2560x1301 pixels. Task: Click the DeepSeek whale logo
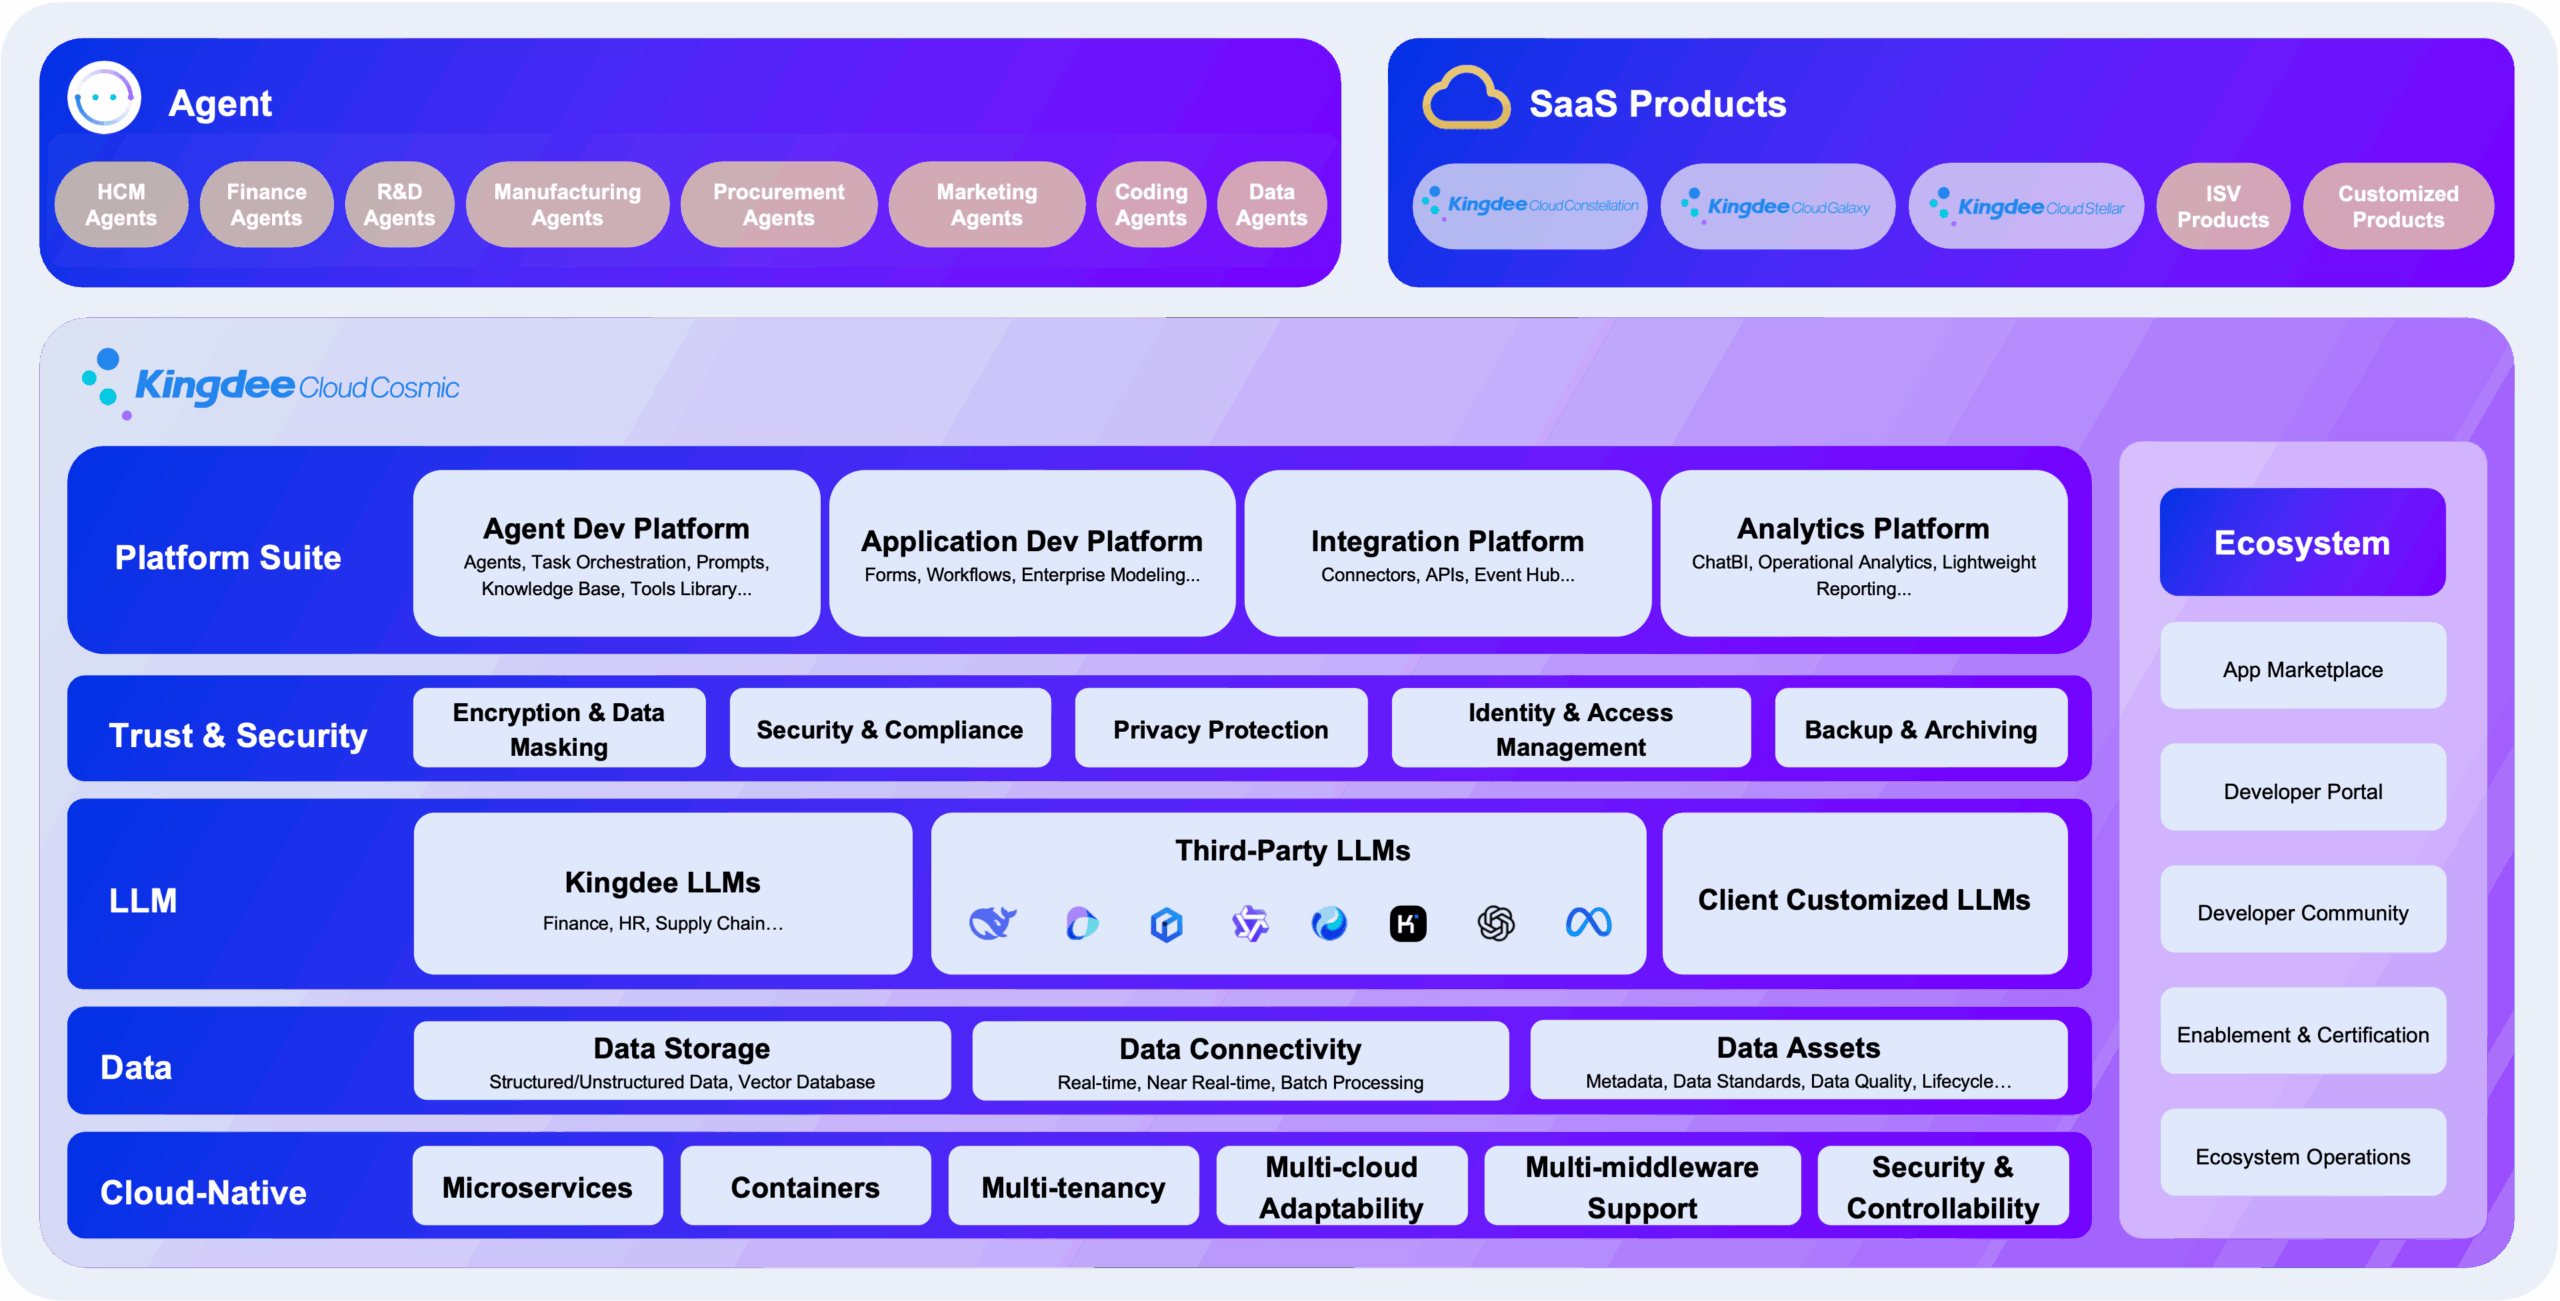(992, 922)
